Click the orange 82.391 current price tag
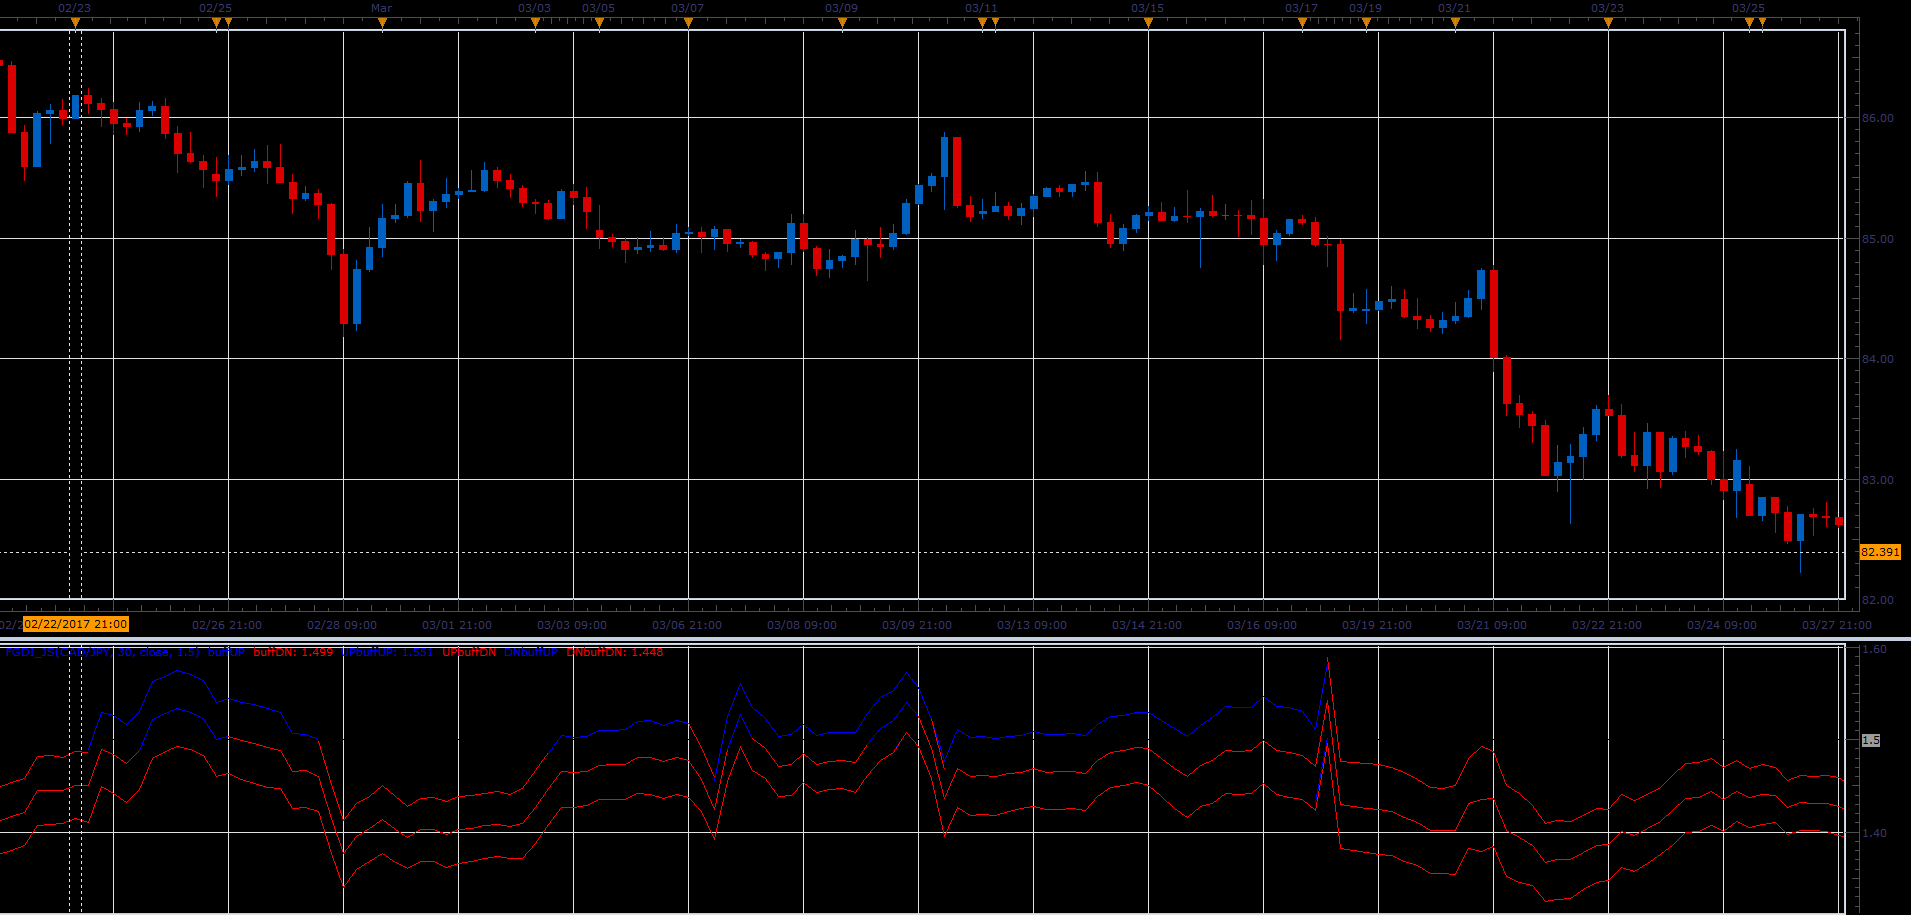The height and width of the screenshot is (915, 1911). [1880, 552]
